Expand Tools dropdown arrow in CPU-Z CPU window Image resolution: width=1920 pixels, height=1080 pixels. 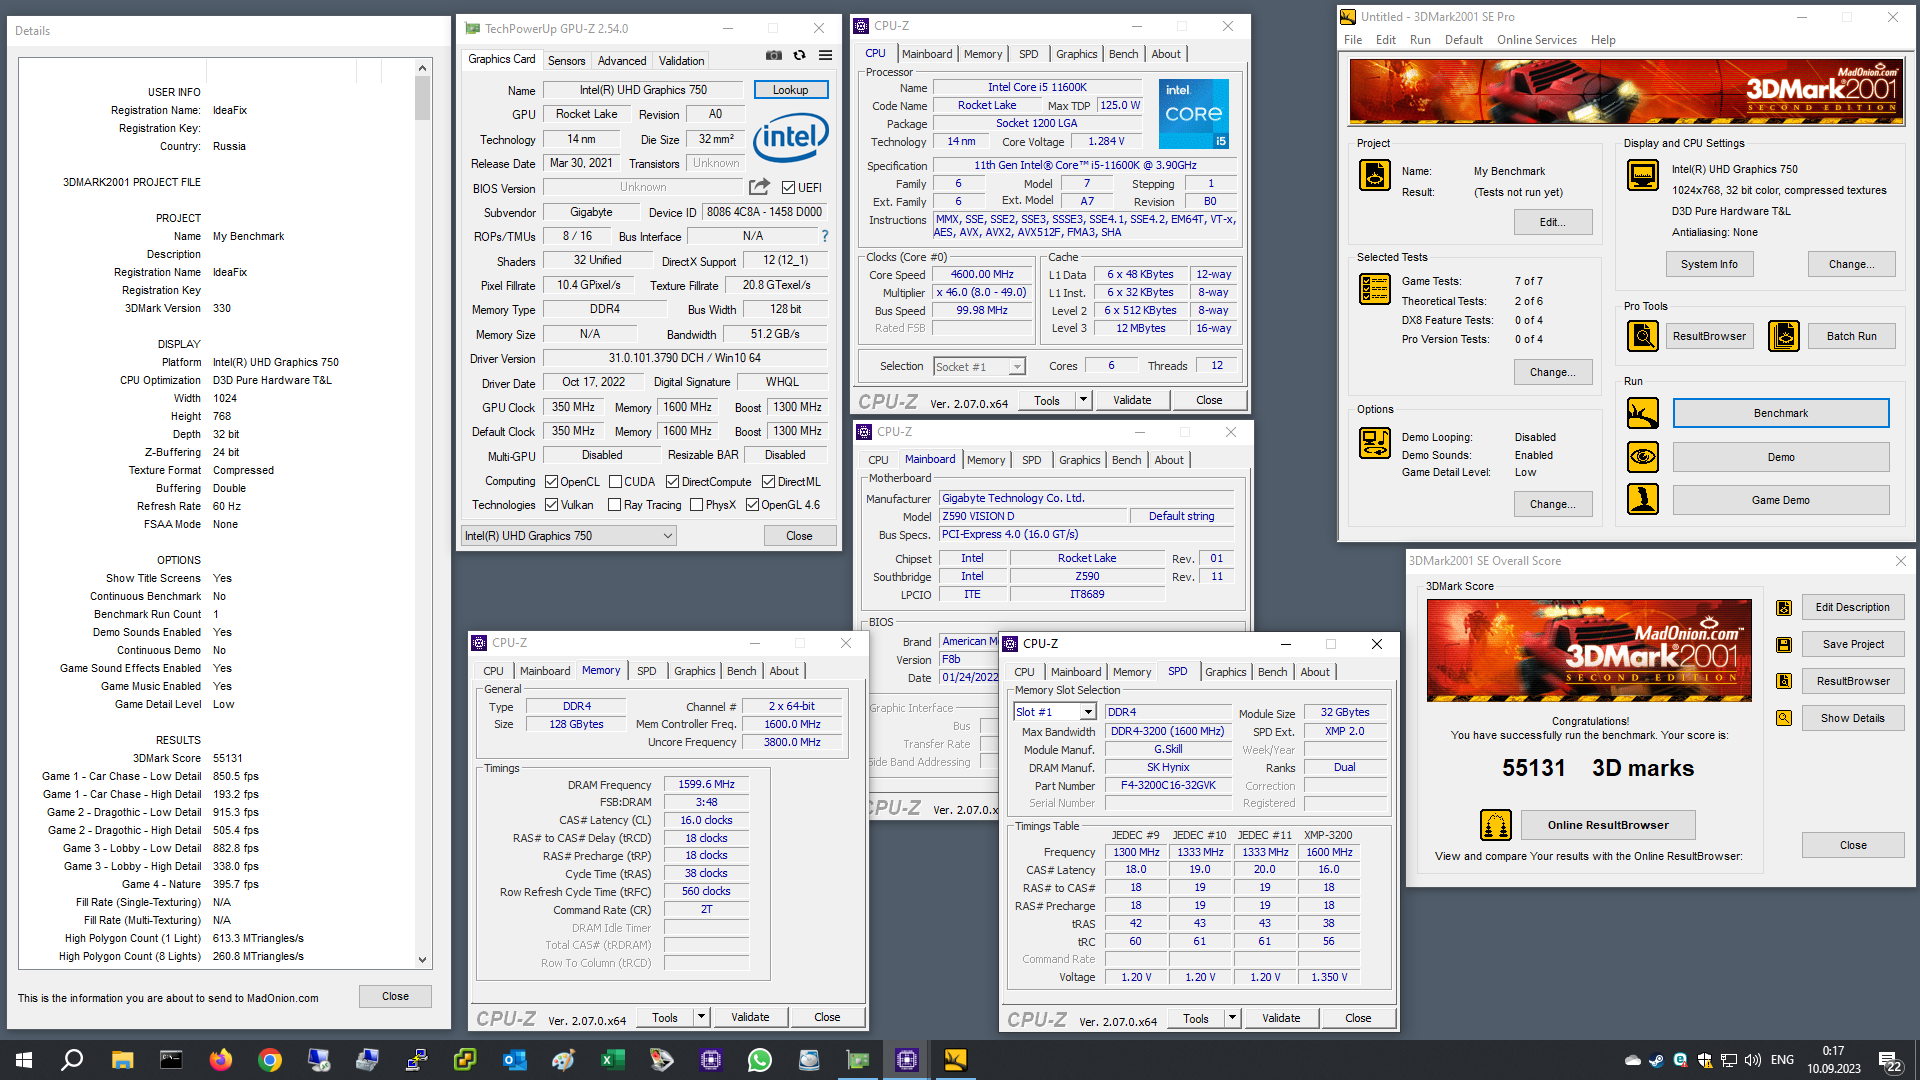point(1082,400)
